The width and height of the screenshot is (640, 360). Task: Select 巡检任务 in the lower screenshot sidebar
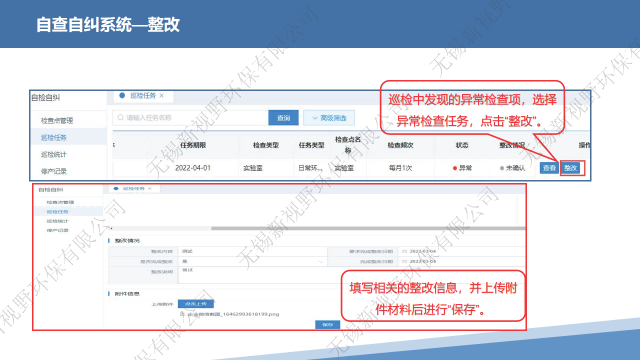click(57, 212)
